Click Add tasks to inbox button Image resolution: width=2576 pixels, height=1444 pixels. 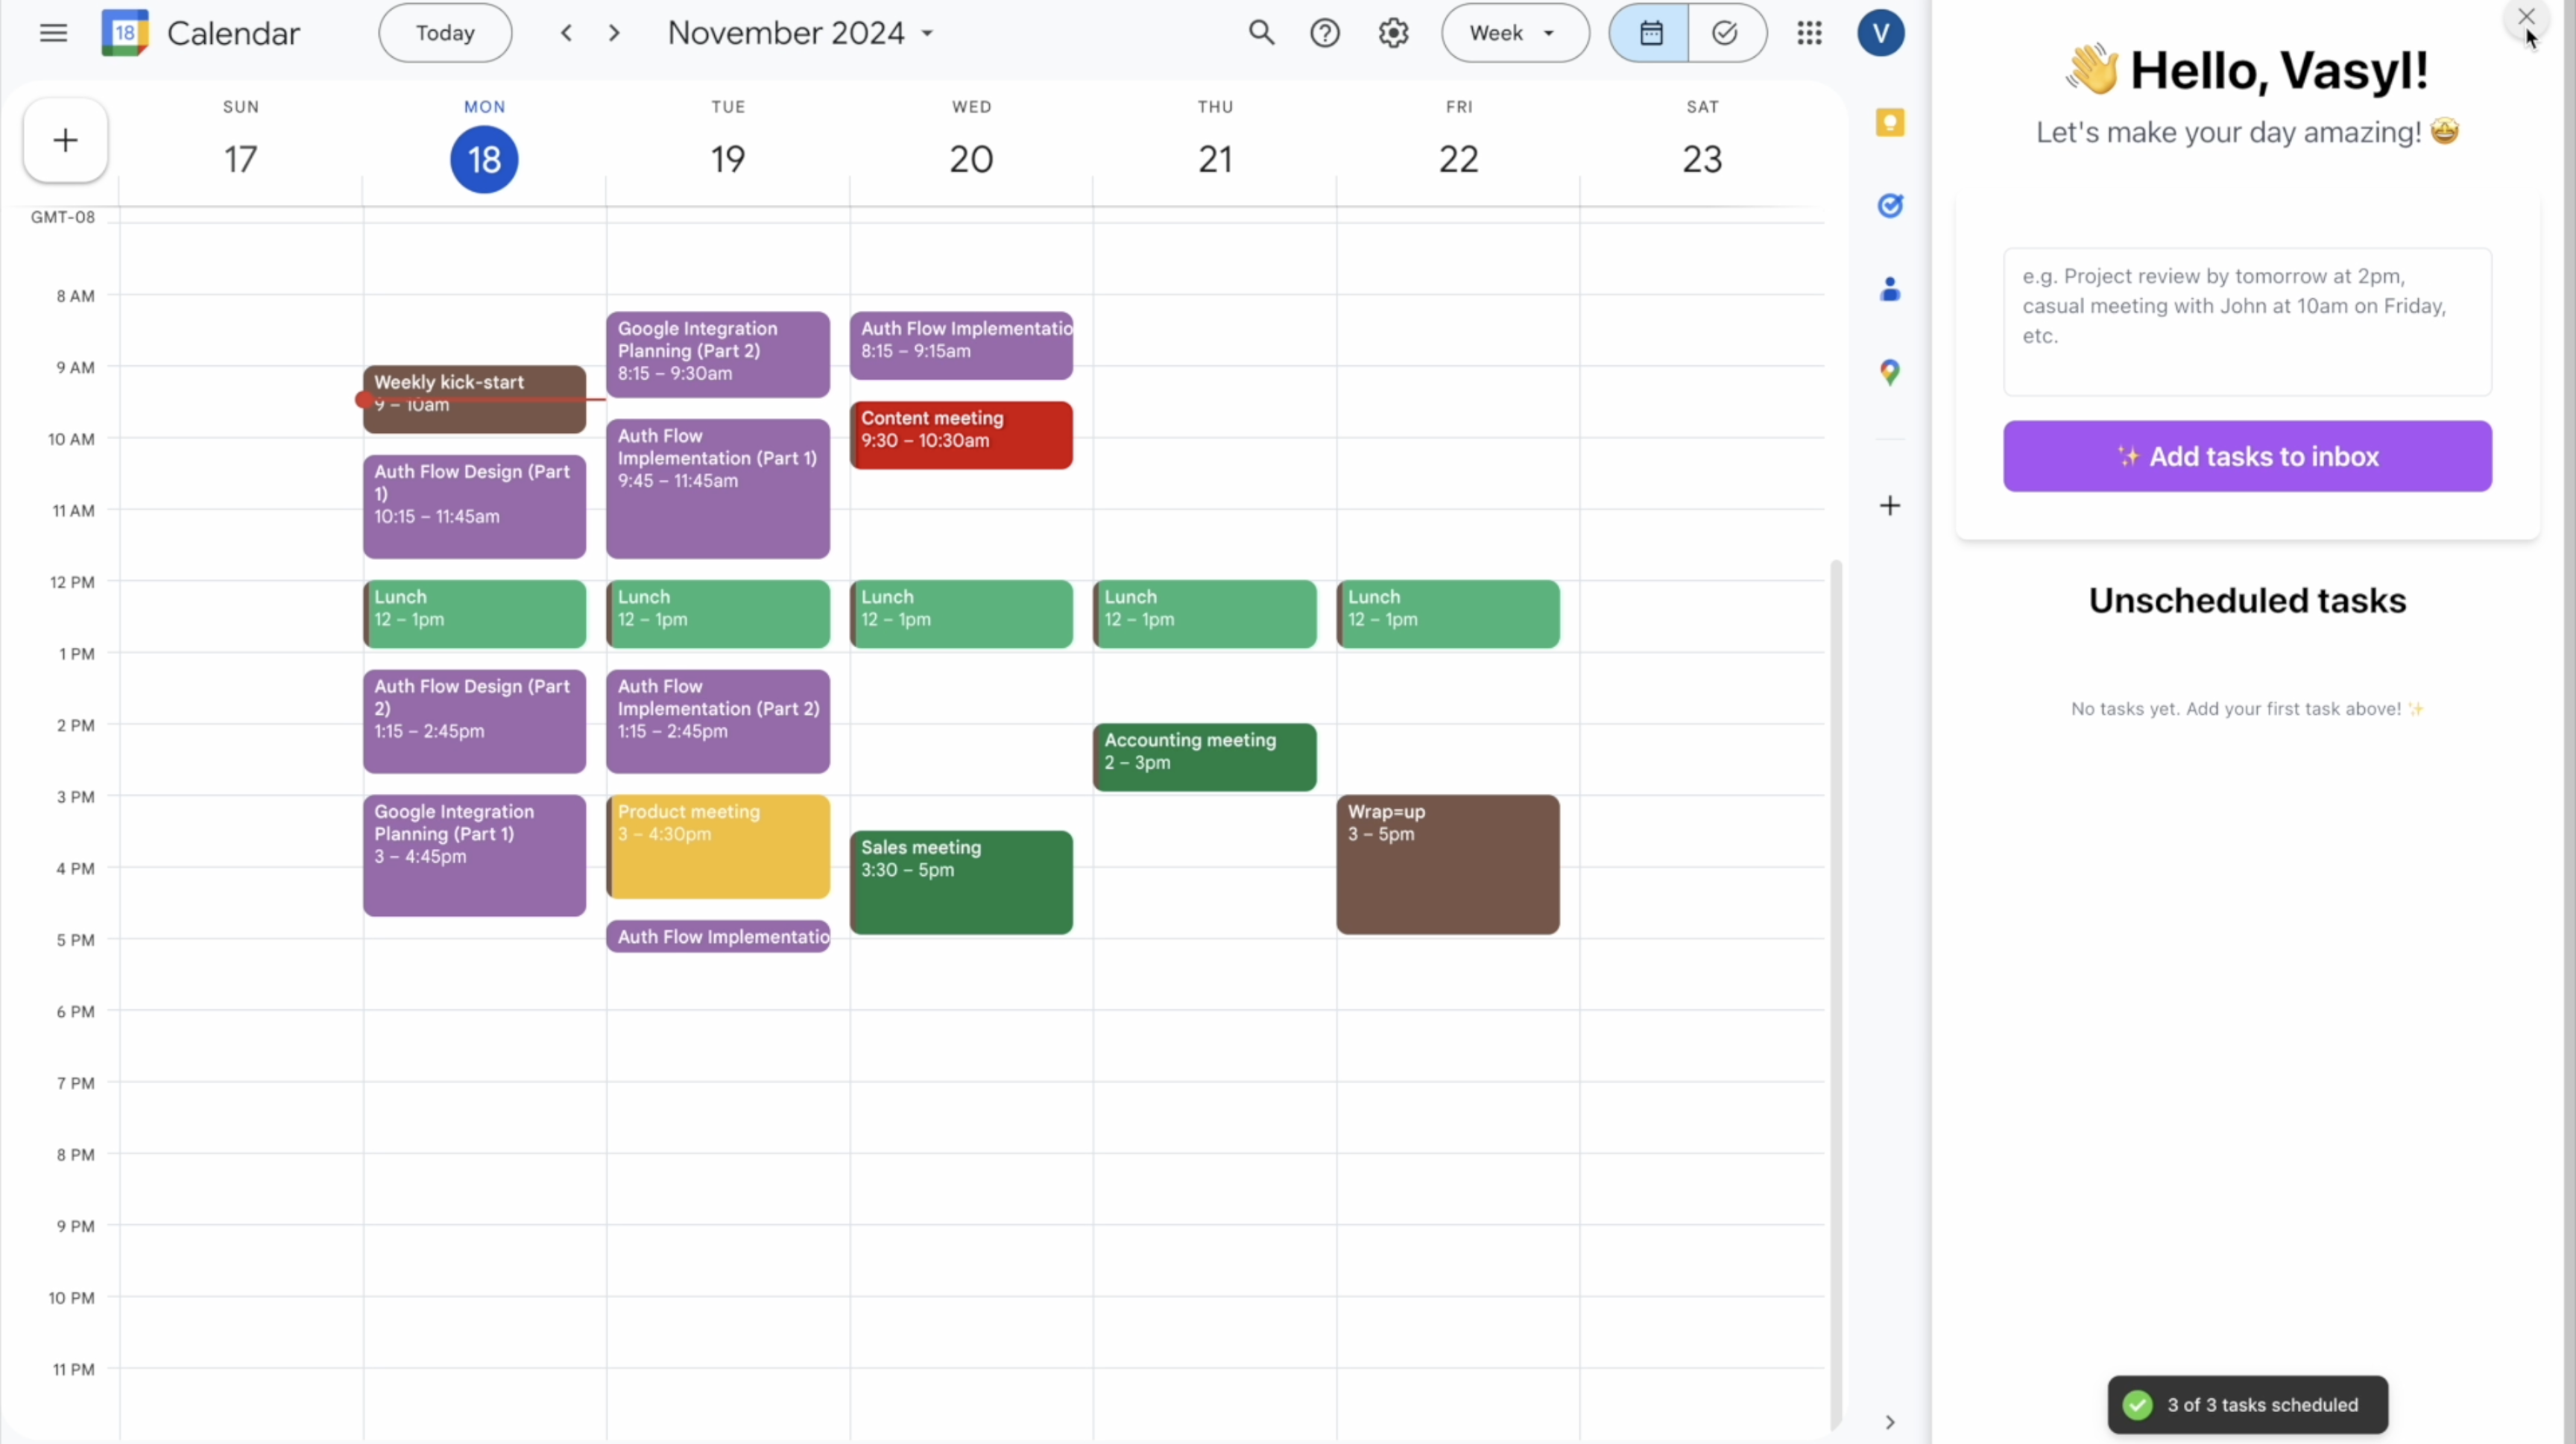(x=2247, y=456)
